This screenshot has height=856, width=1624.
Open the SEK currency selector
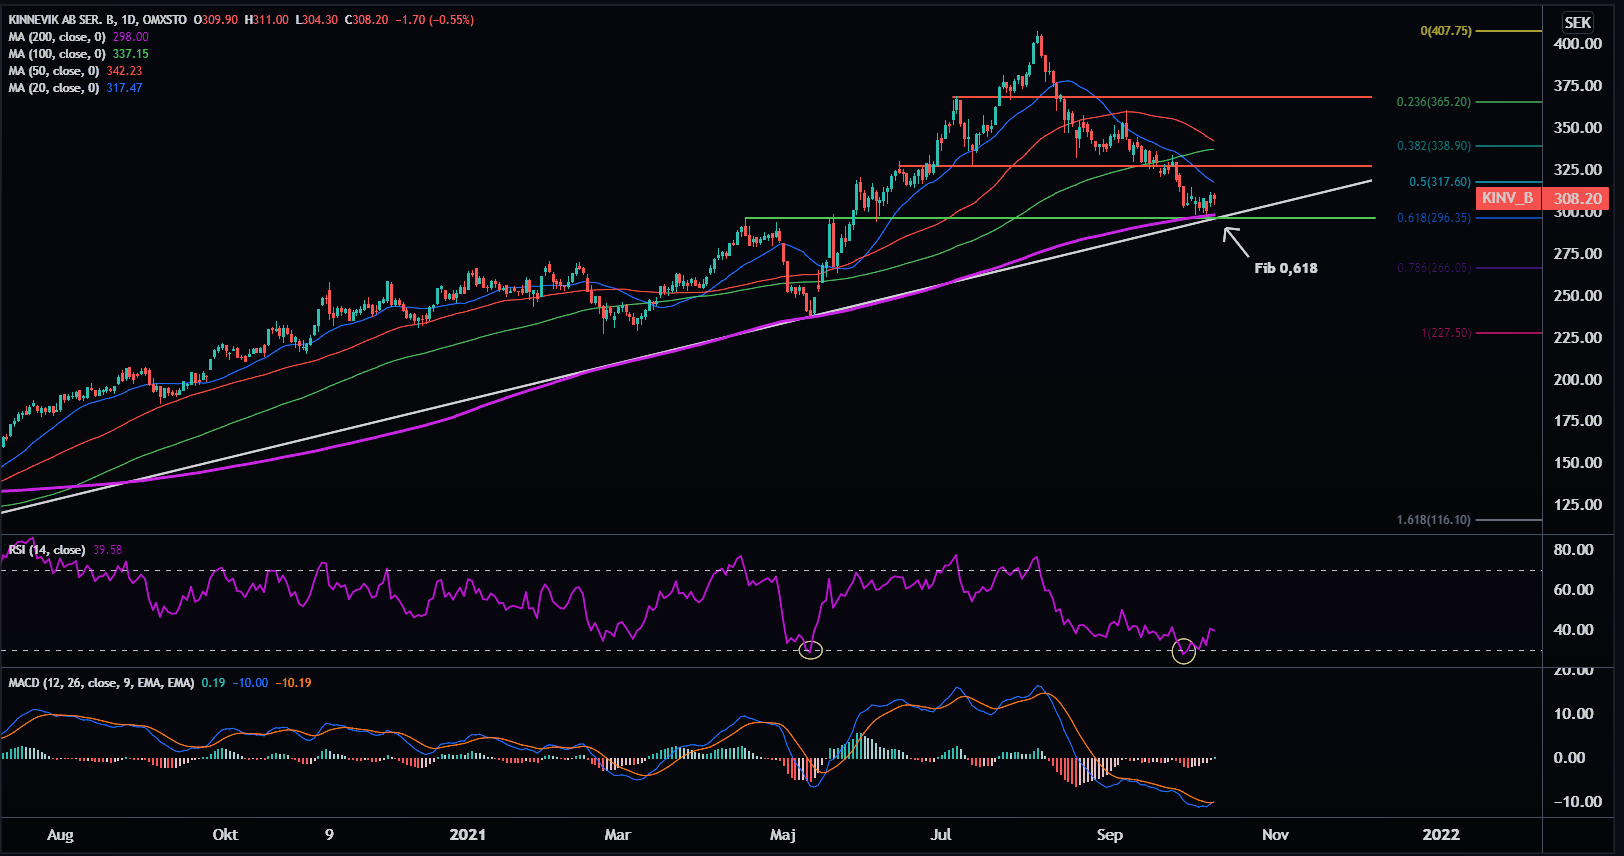(x=1577, y=22)
